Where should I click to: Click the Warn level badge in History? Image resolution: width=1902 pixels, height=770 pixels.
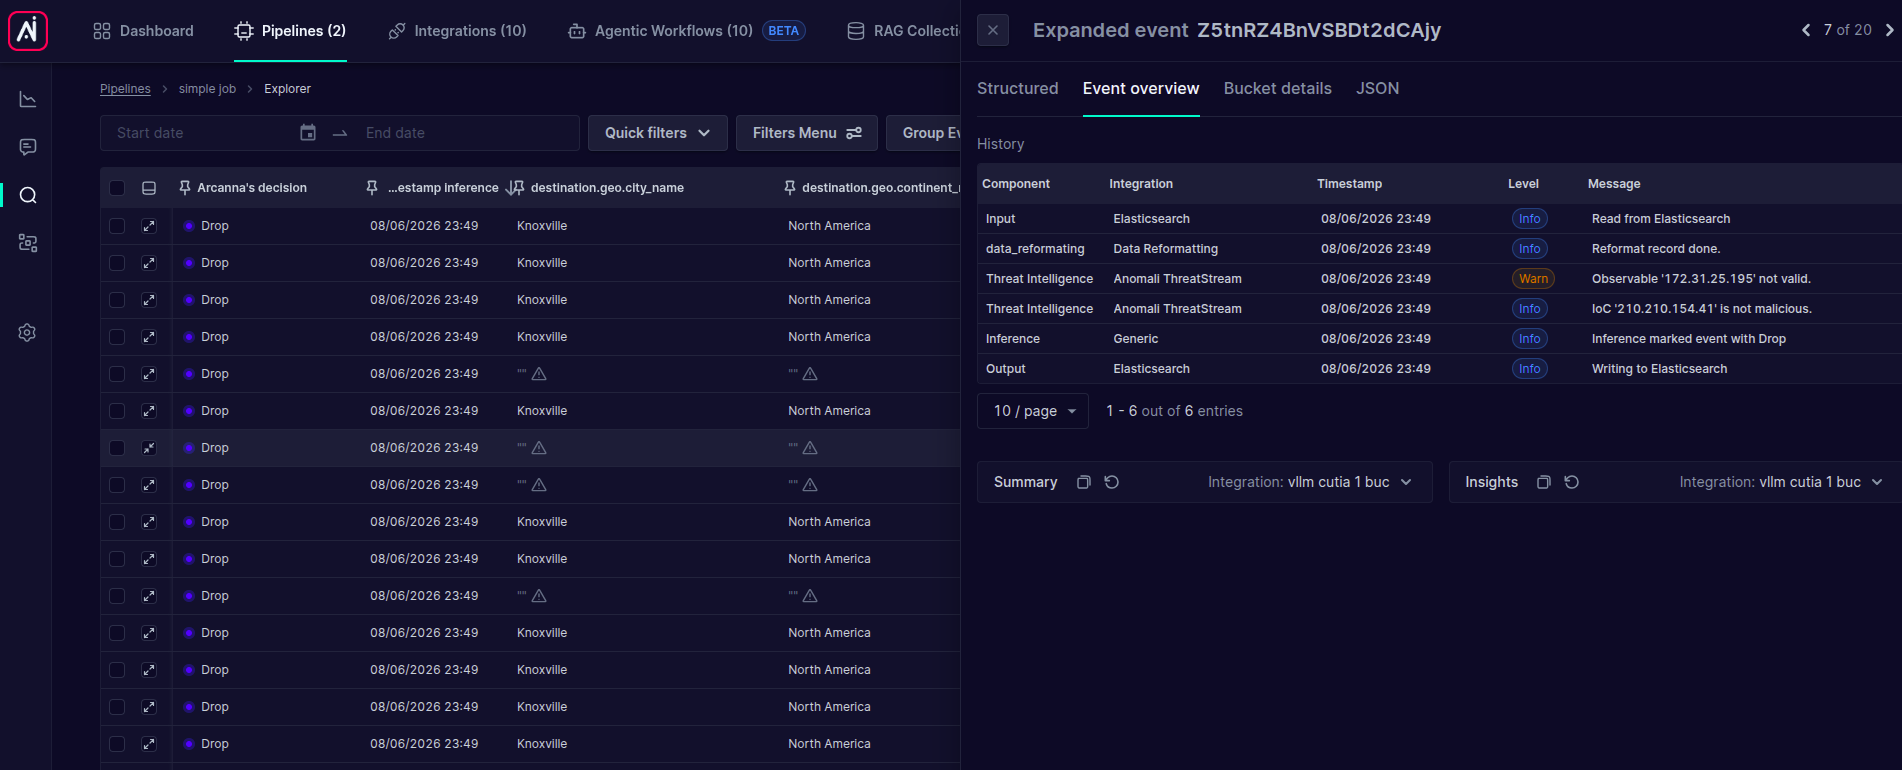[x=1533, y=279]
